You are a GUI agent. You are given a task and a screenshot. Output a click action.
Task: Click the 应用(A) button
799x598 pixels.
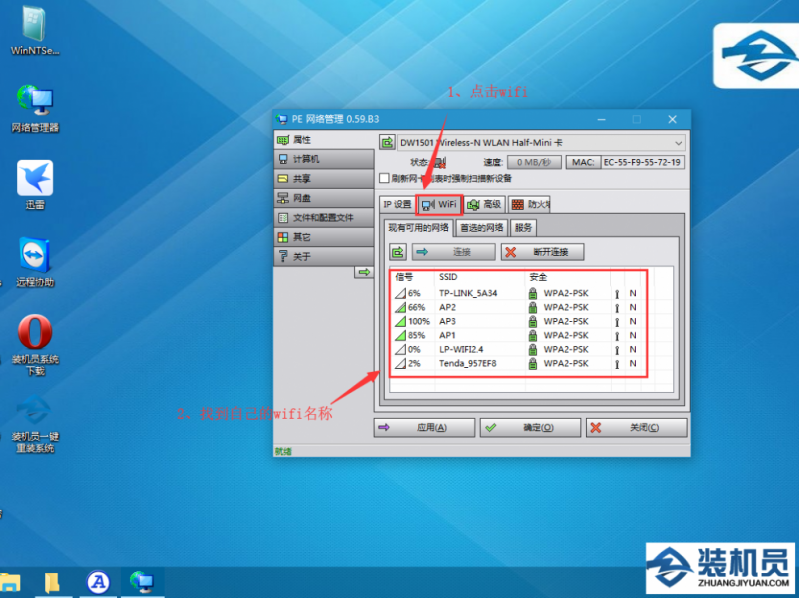[x=424, y=427]
